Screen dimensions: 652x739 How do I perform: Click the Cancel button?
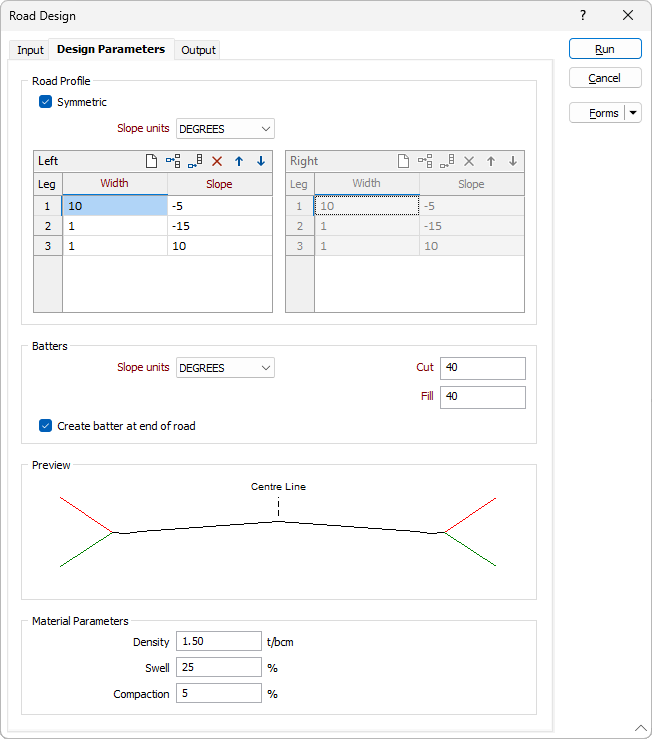point(605,78)
